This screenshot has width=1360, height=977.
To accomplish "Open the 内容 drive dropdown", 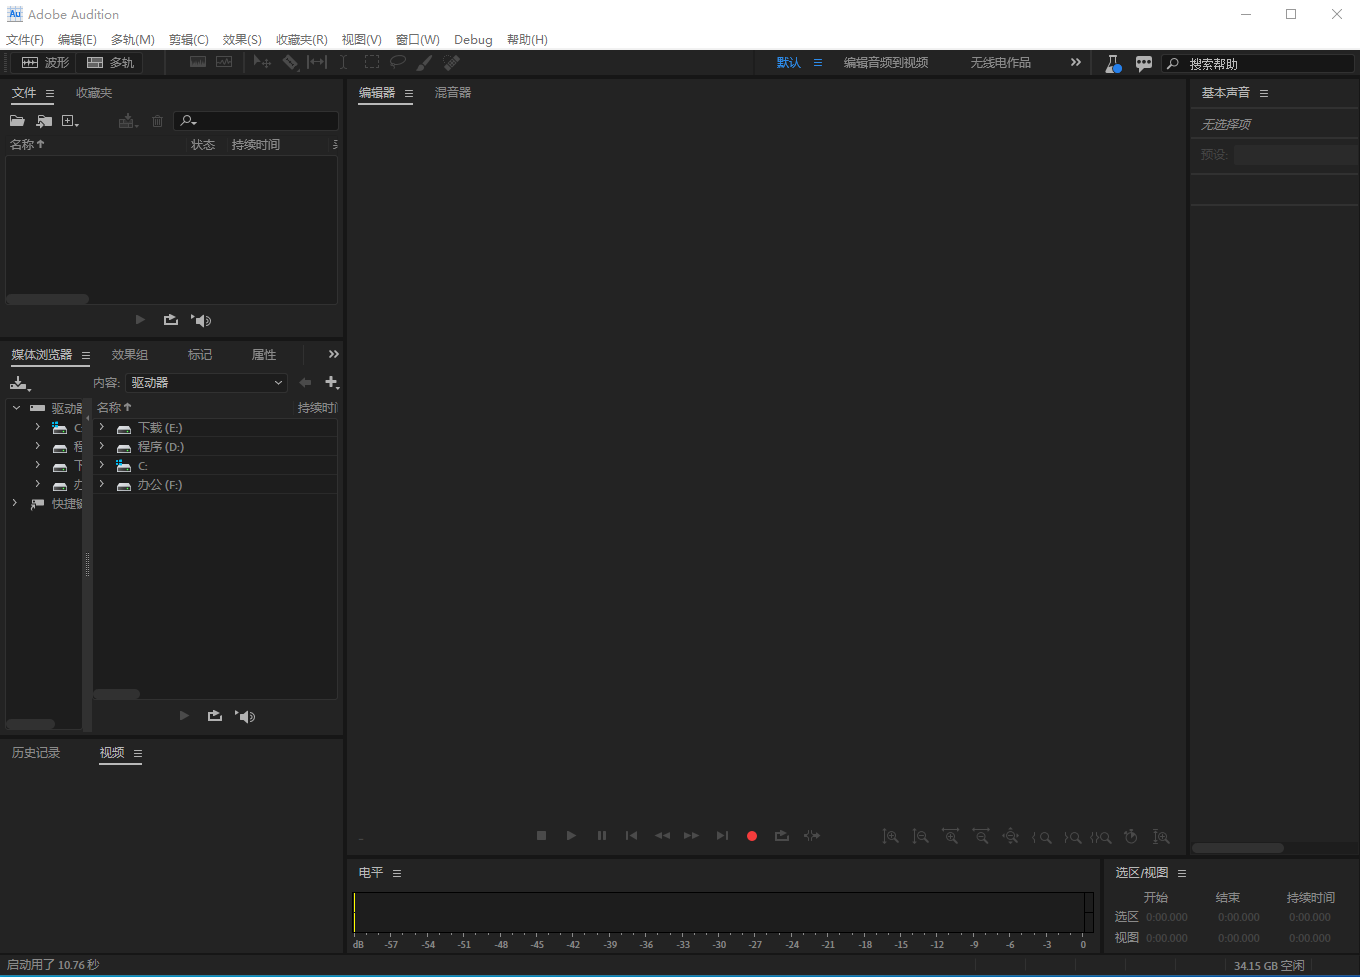I will pos(206,383).
